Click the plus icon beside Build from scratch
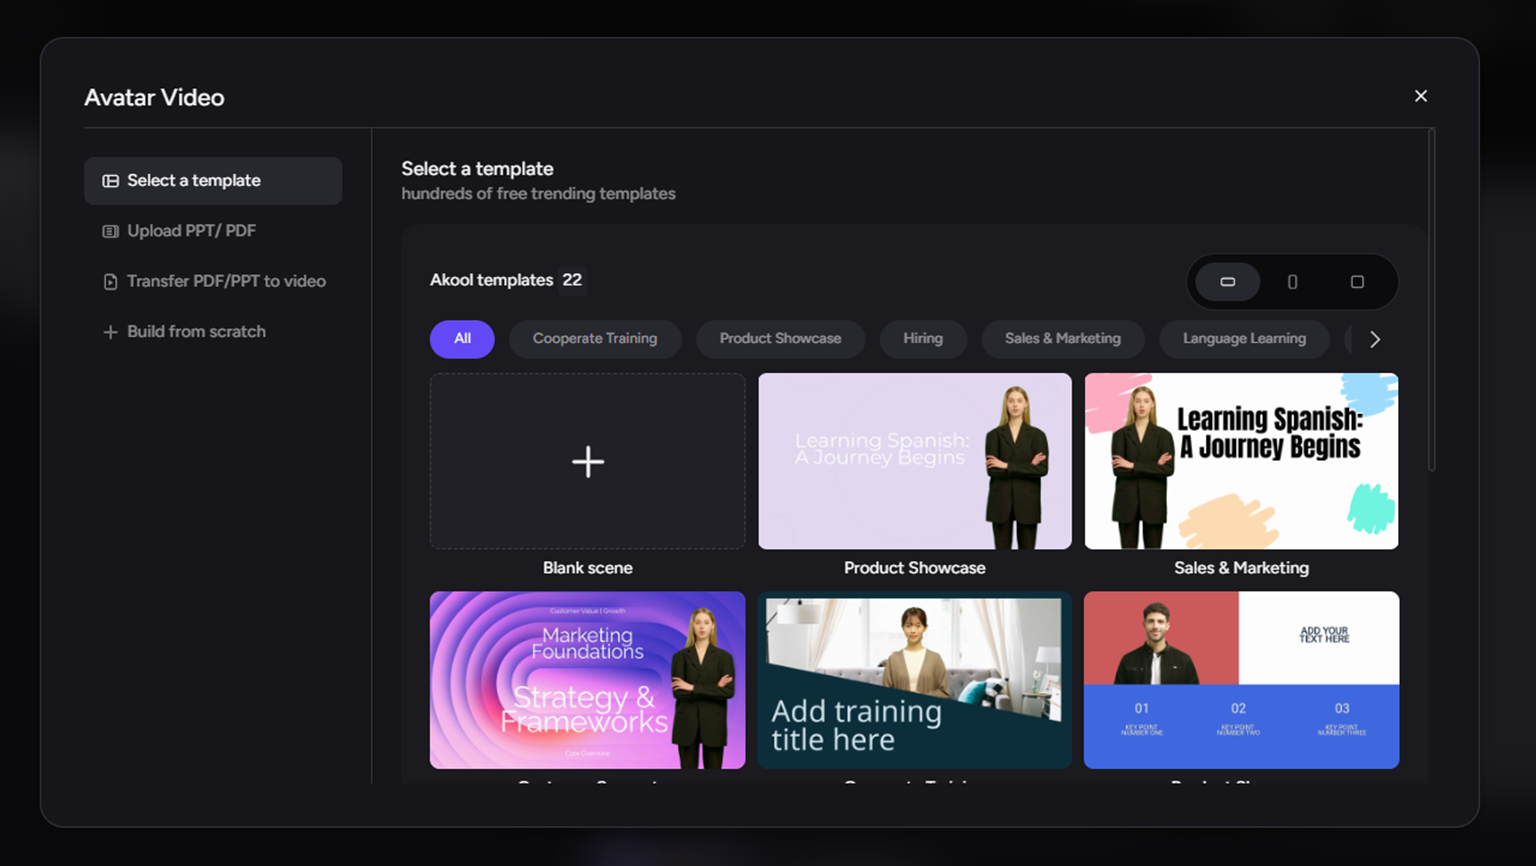 click(110, 332)
